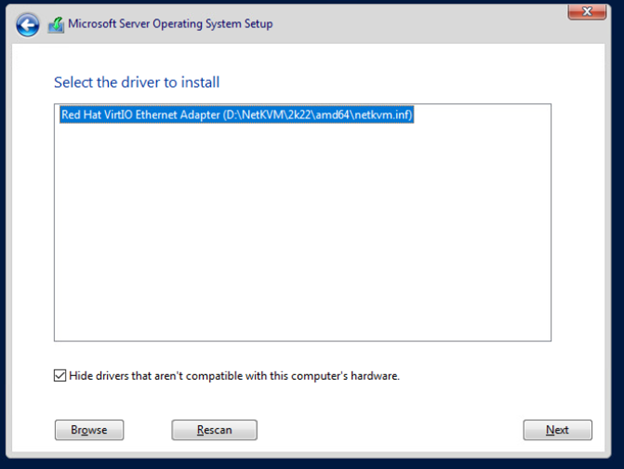Proceed with the Next button
Screen dimensions: 624x469
tap(557, 430)
